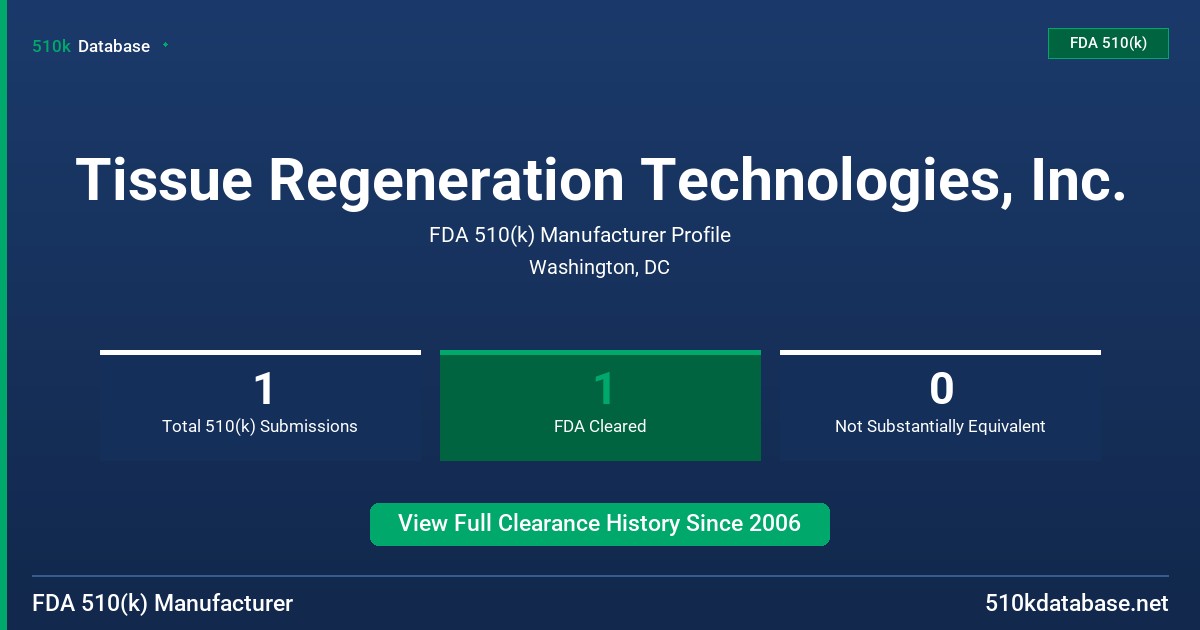The width and height of the screenshot is (1200, 630).
Task: Click the FDA 510(k) Manufacturer Profile subtitle
Action: (580, 235)
